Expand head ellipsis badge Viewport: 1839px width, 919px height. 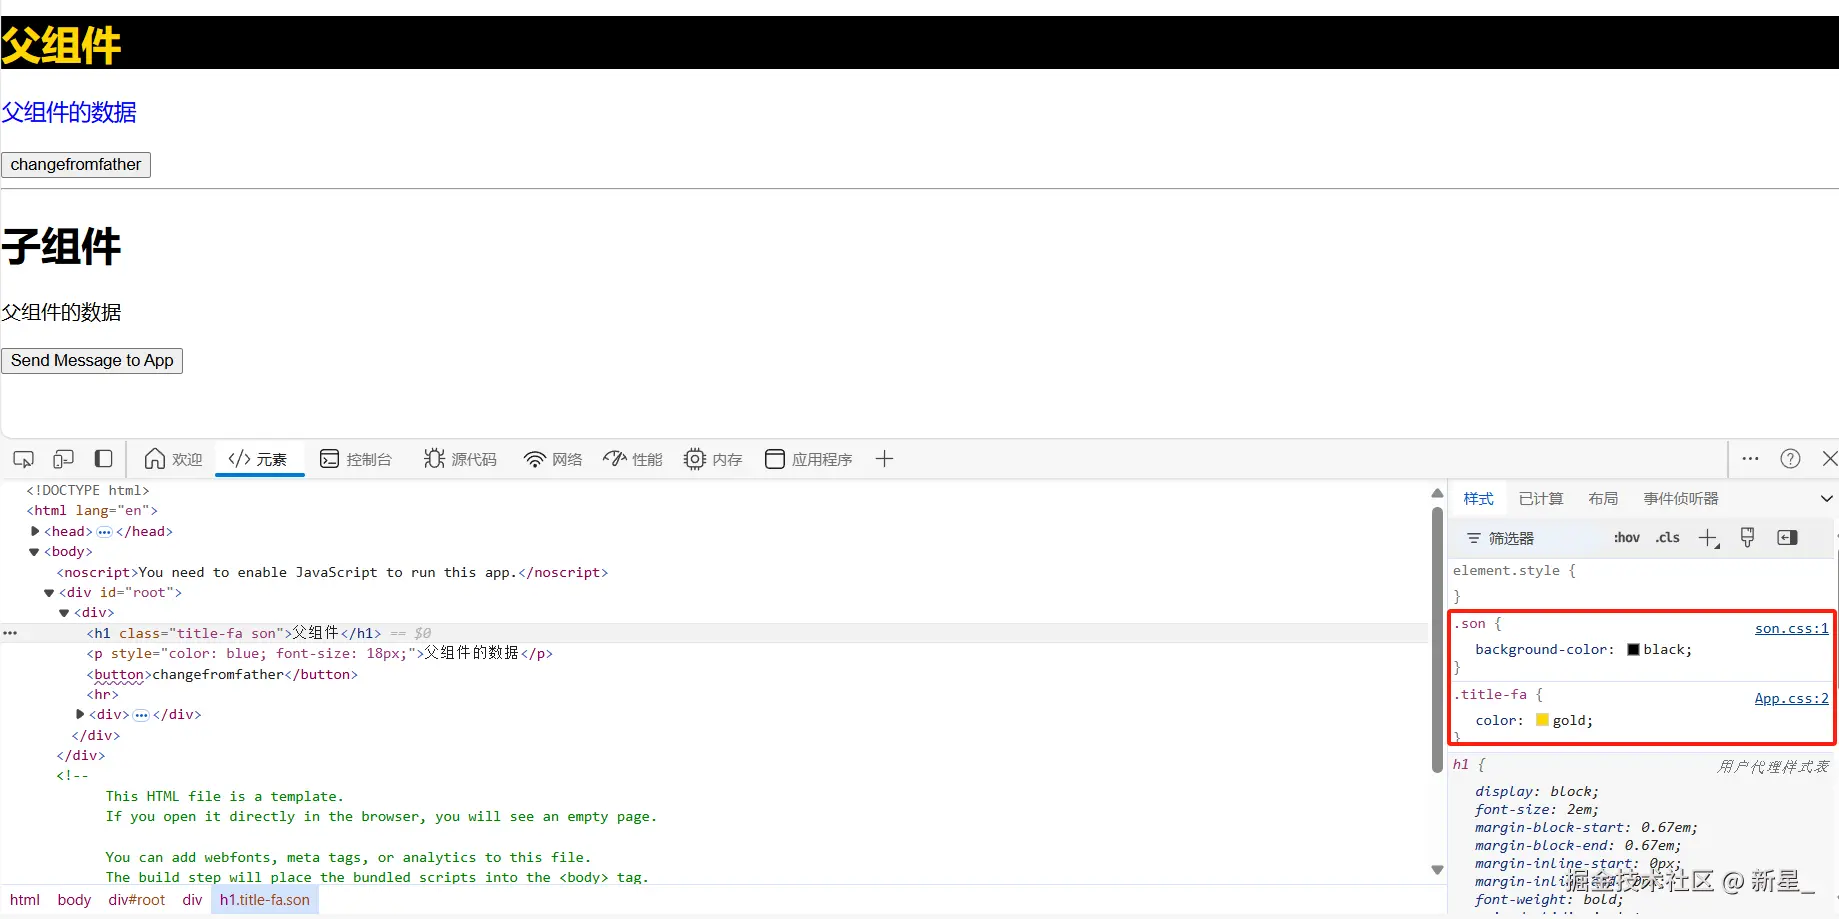click(104, 532)
